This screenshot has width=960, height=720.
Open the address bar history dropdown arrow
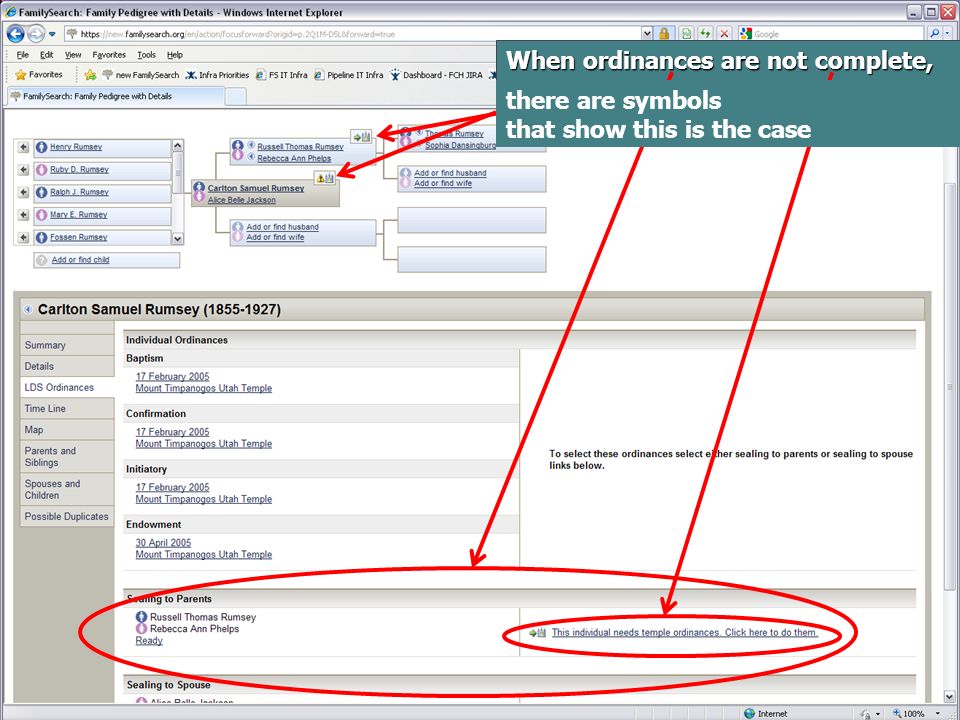[647, 34]
